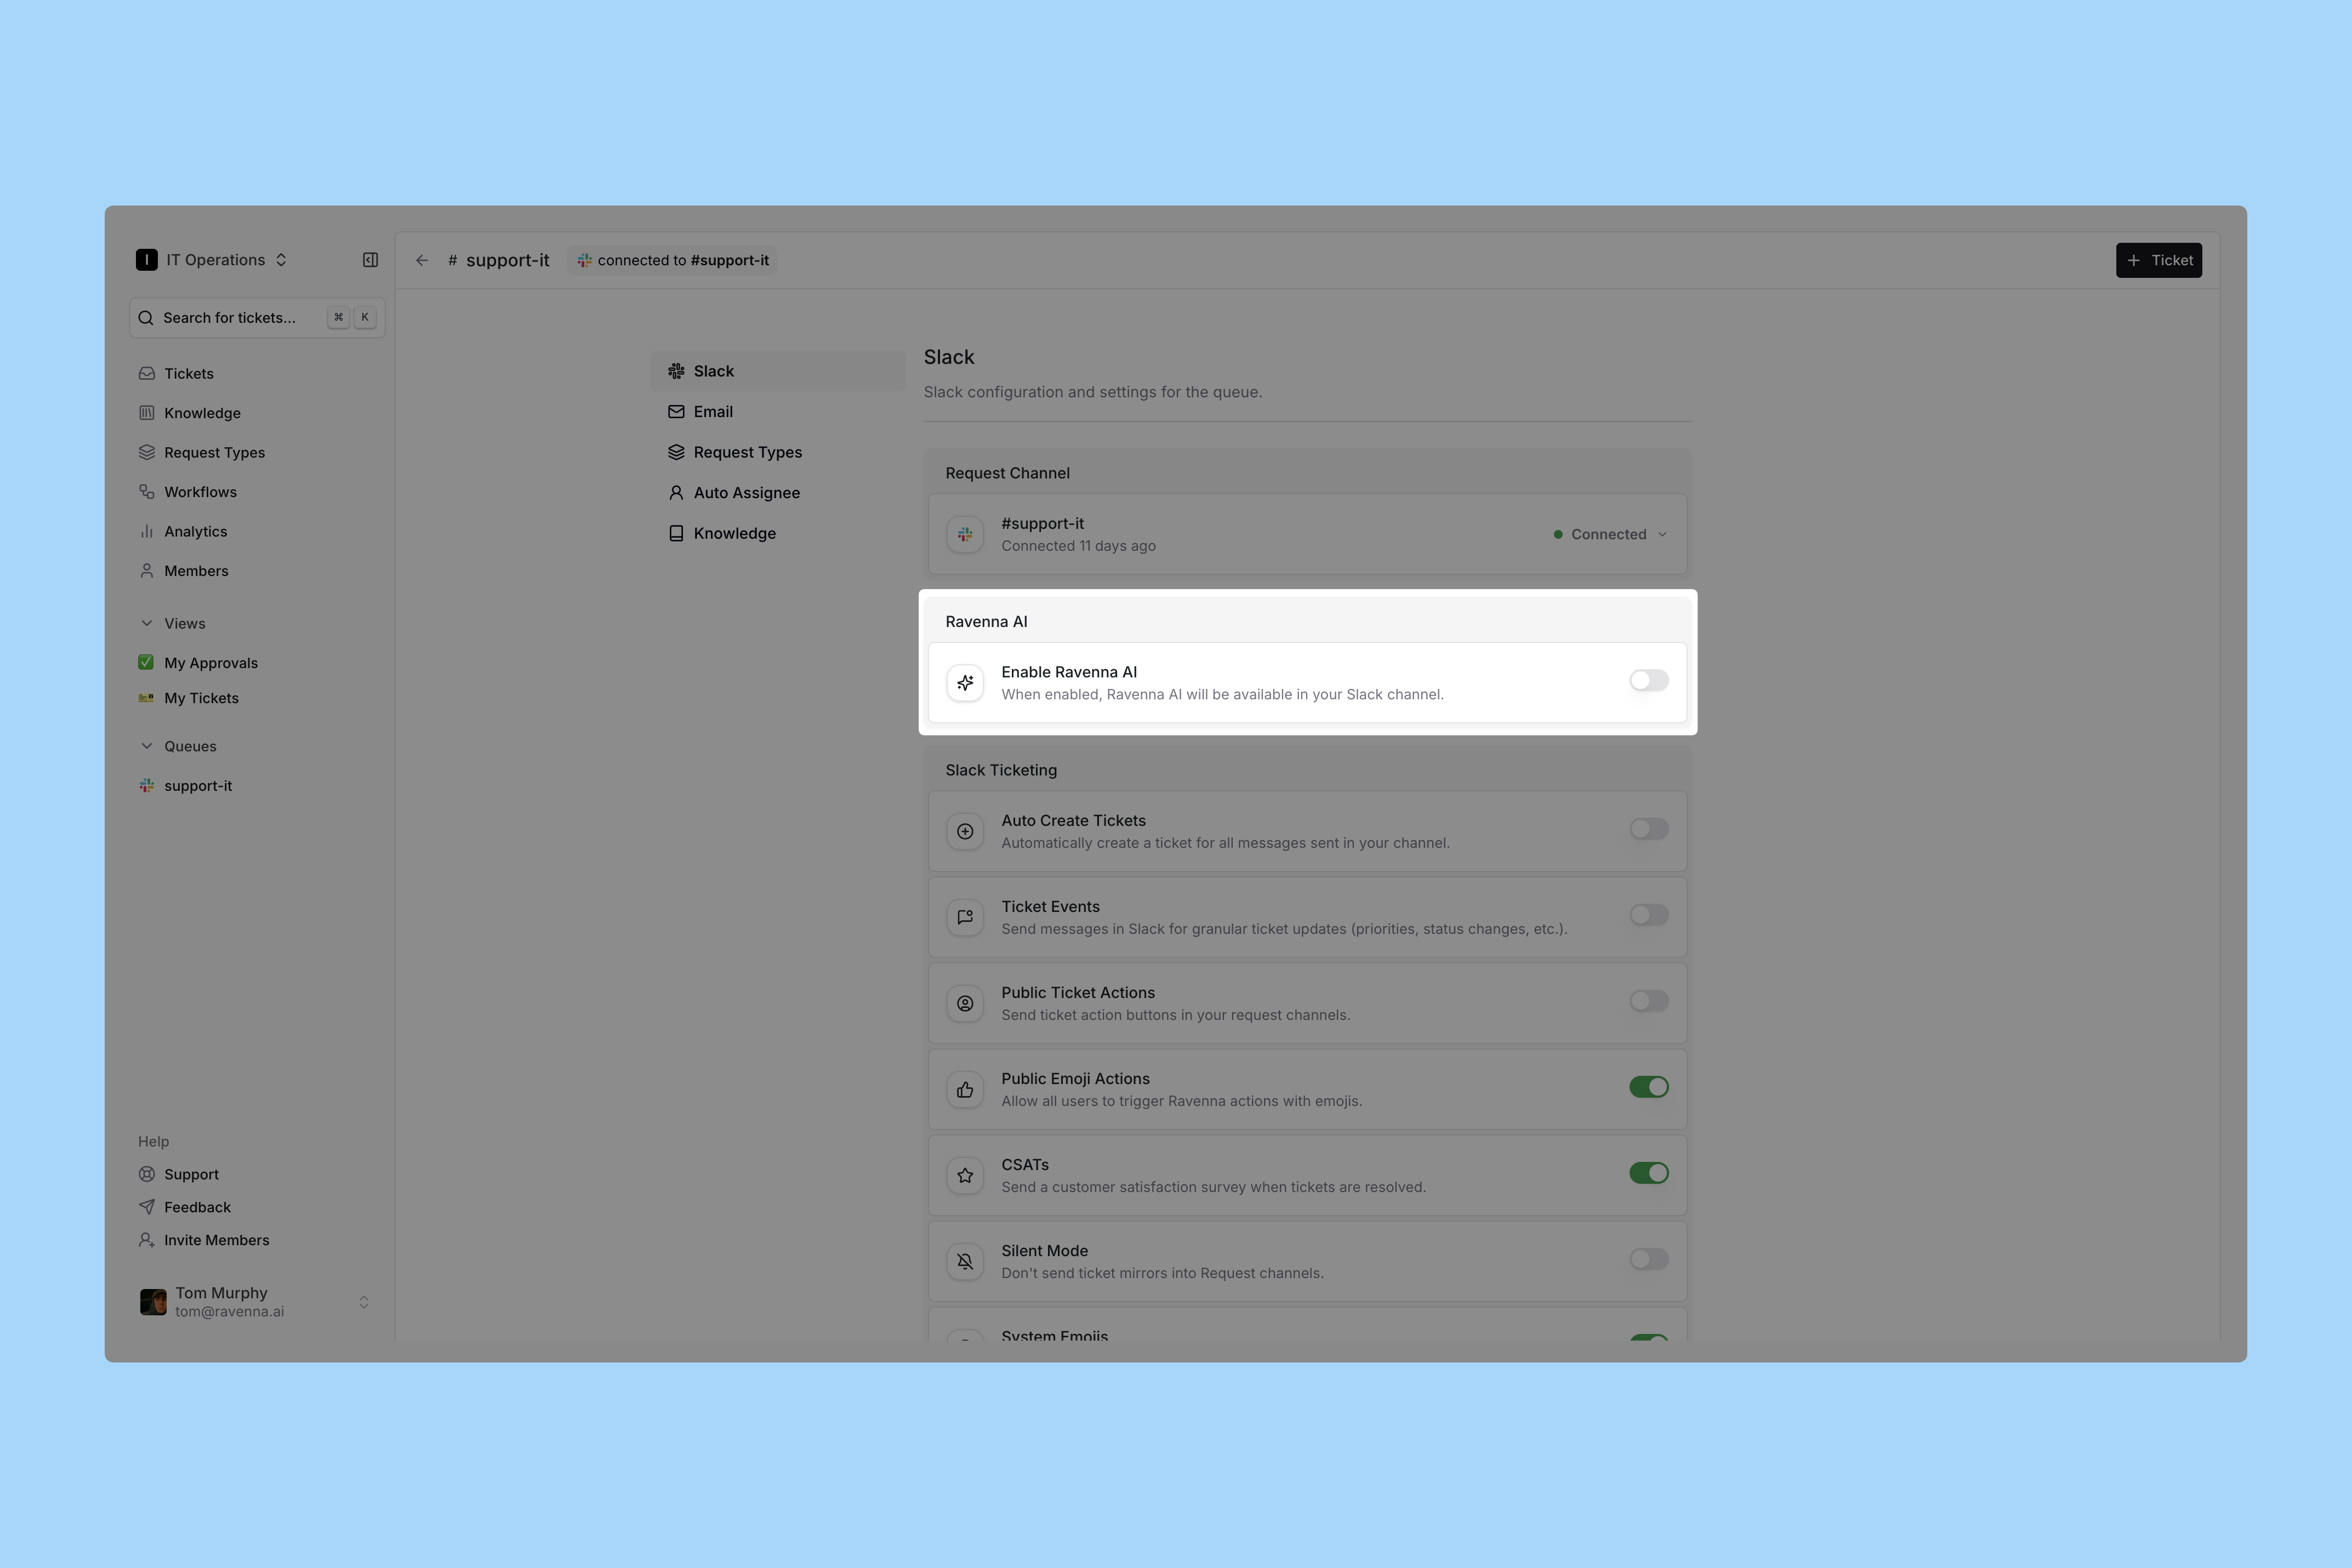This screenshot has width=2352, height=1568.
Task: Open the Invite Members link
Action: coord(216,1240)
